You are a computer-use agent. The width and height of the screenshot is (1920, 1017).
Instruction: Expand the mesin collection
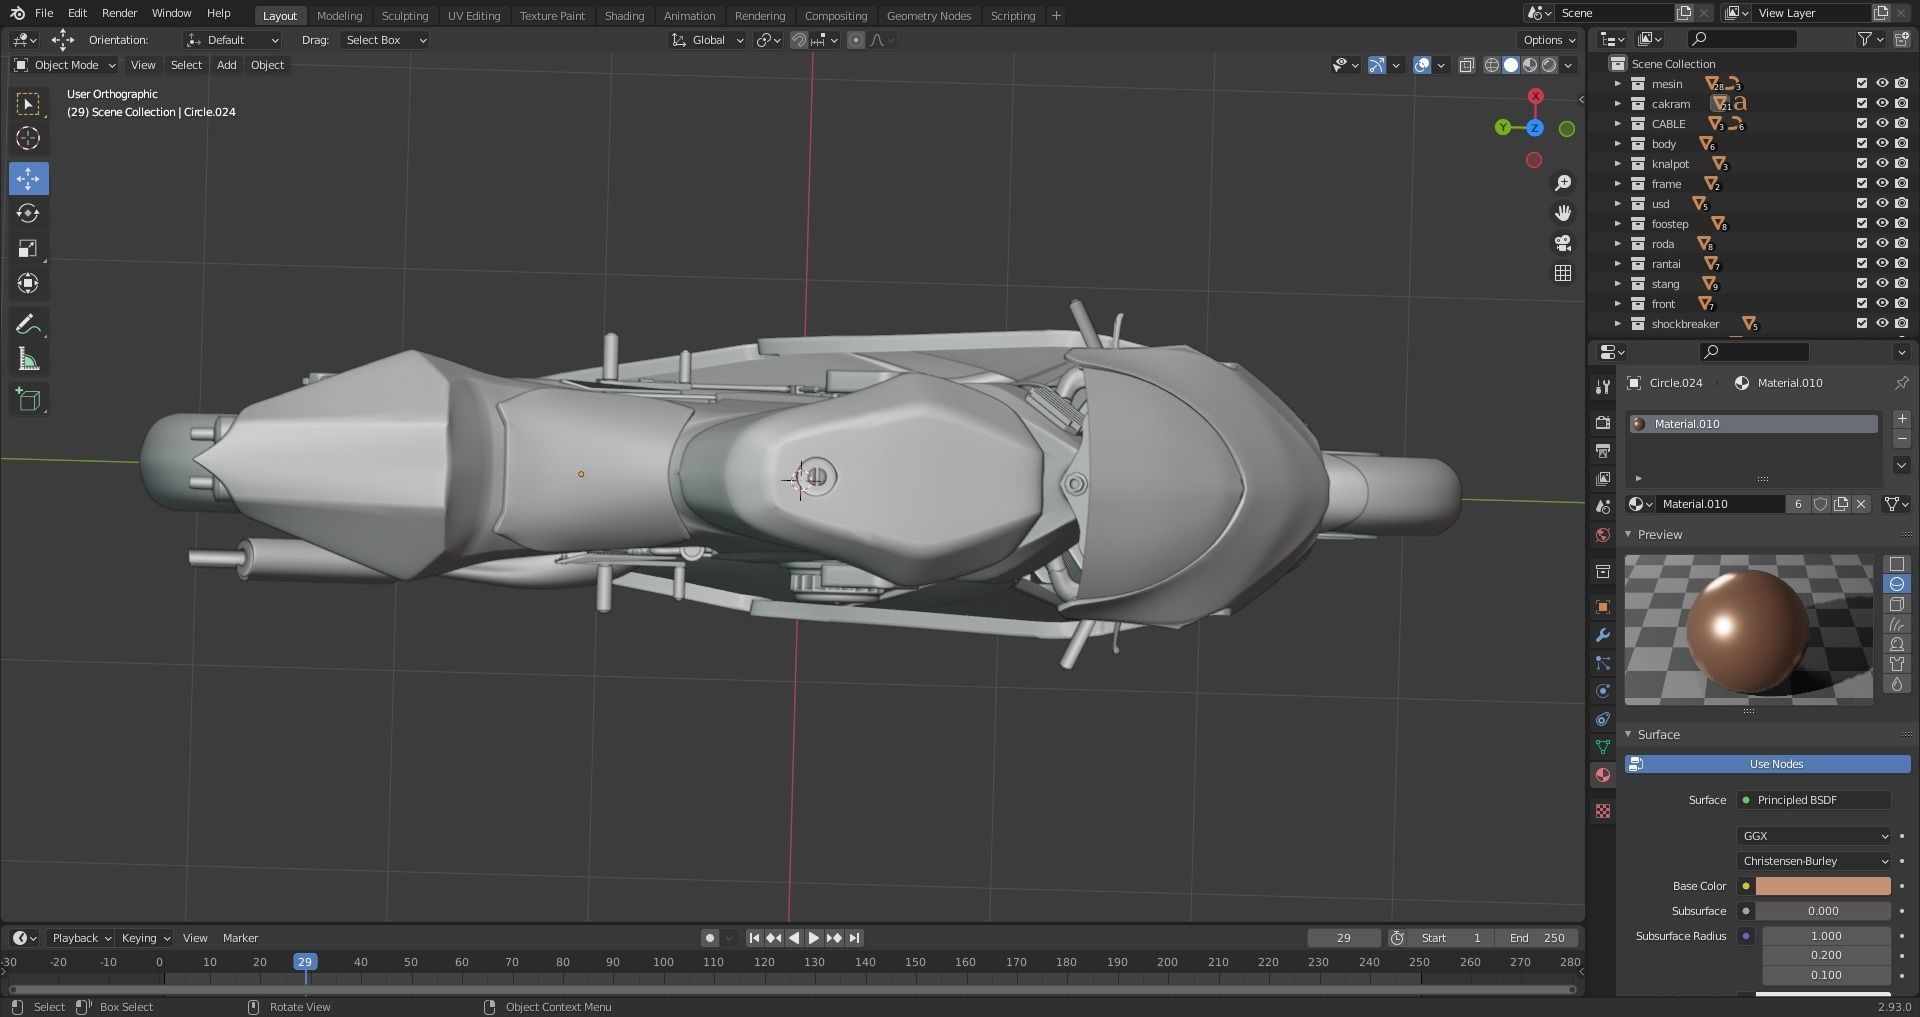click(1617, 84)
